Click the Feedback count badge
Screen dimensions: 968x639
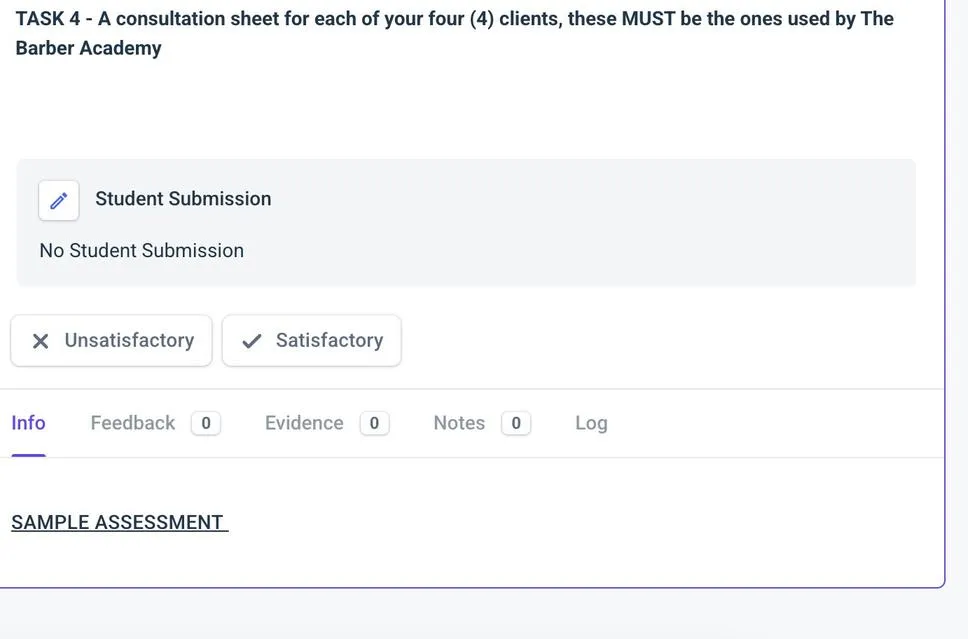[x=206, y=423]
